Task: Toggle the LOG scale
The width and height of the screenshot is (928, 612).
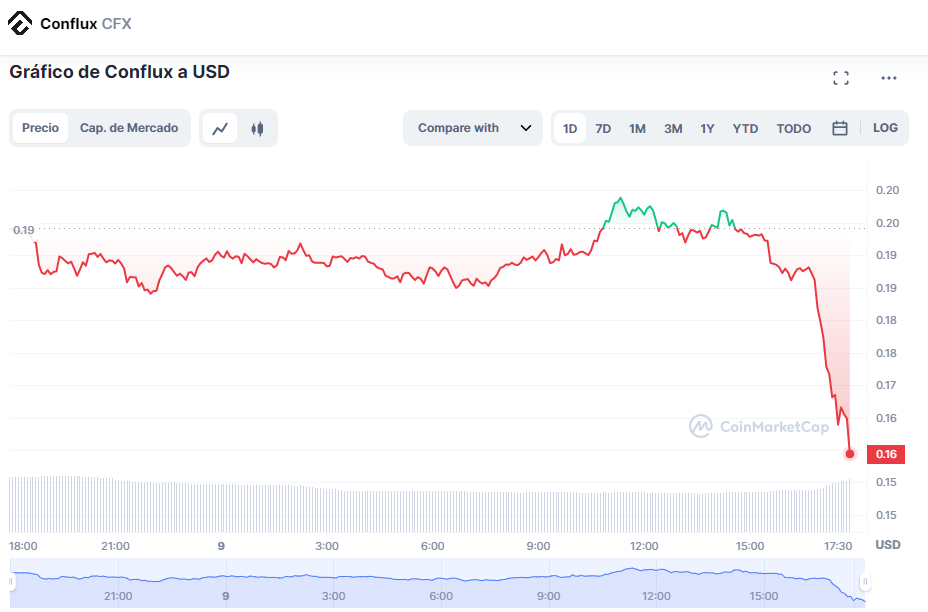Action: [x=885, y=128]
